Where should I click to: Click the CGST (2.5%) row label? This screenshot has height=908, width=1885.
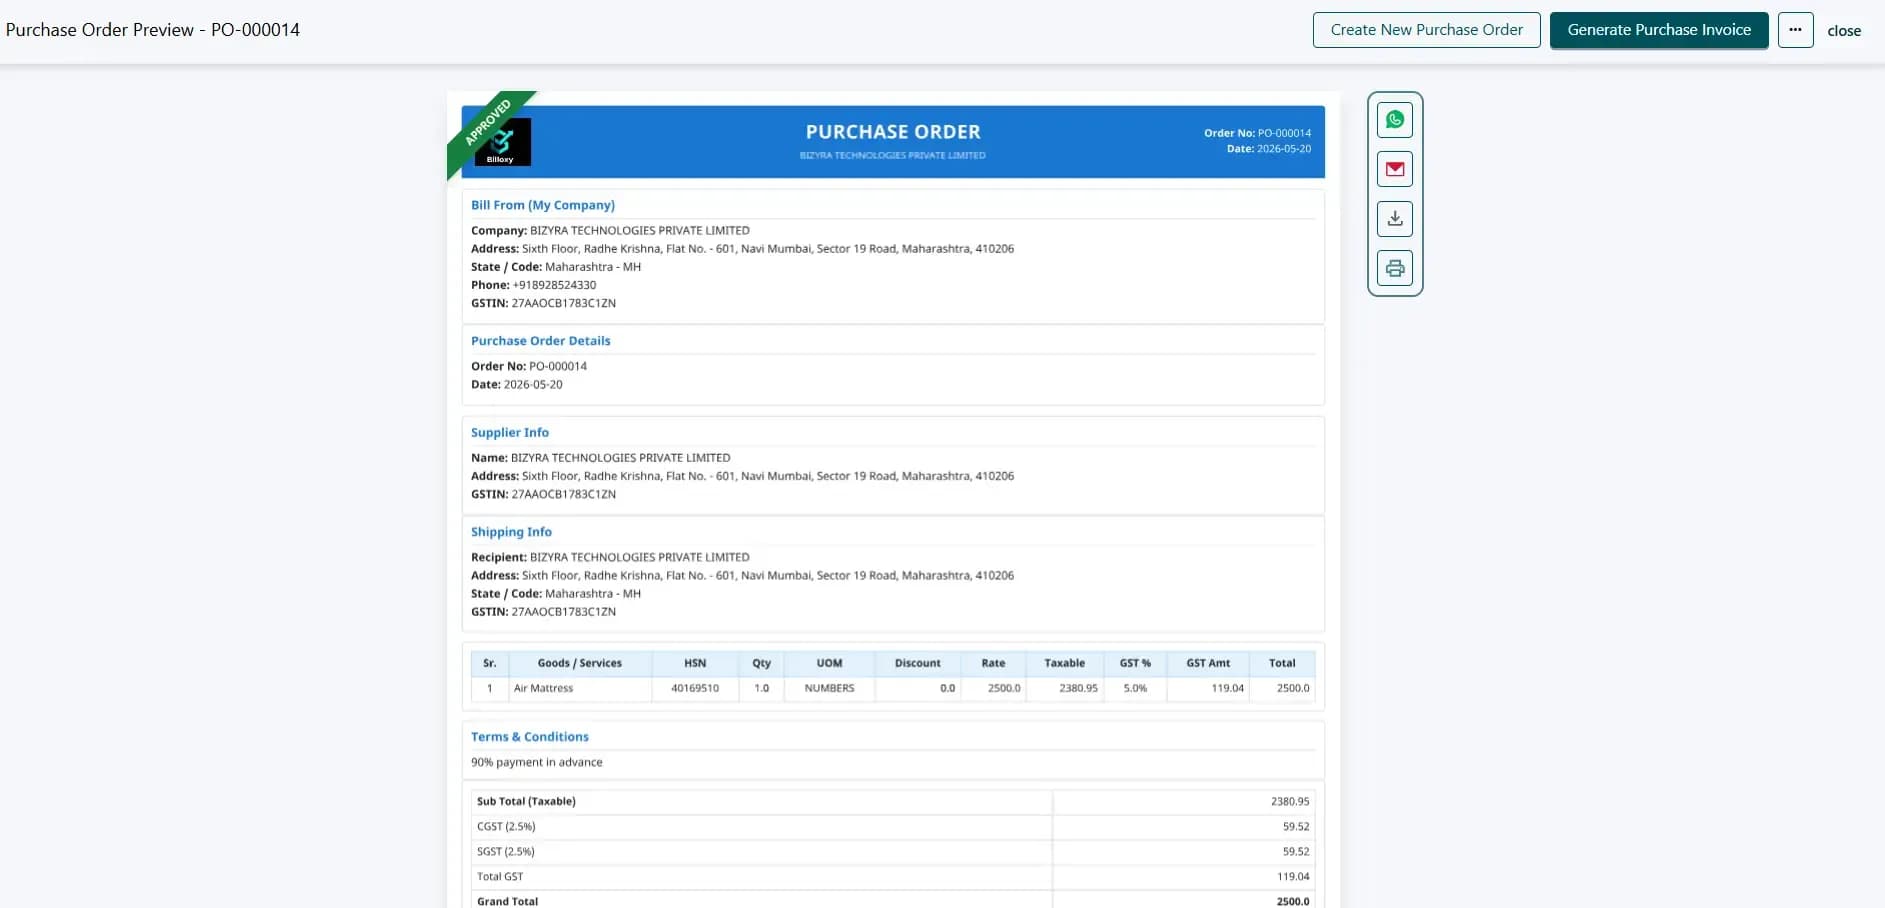506,827
